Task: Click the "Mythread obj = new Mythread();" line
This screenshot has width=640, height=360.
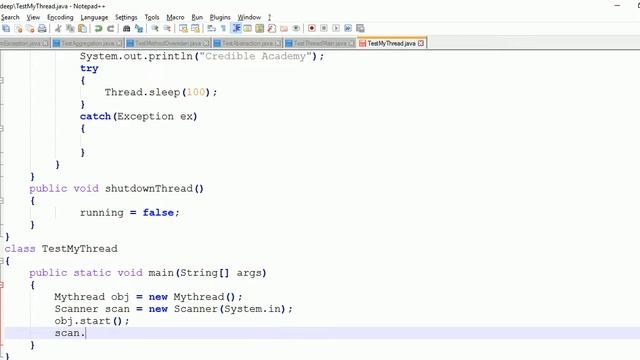Action: 148,297
